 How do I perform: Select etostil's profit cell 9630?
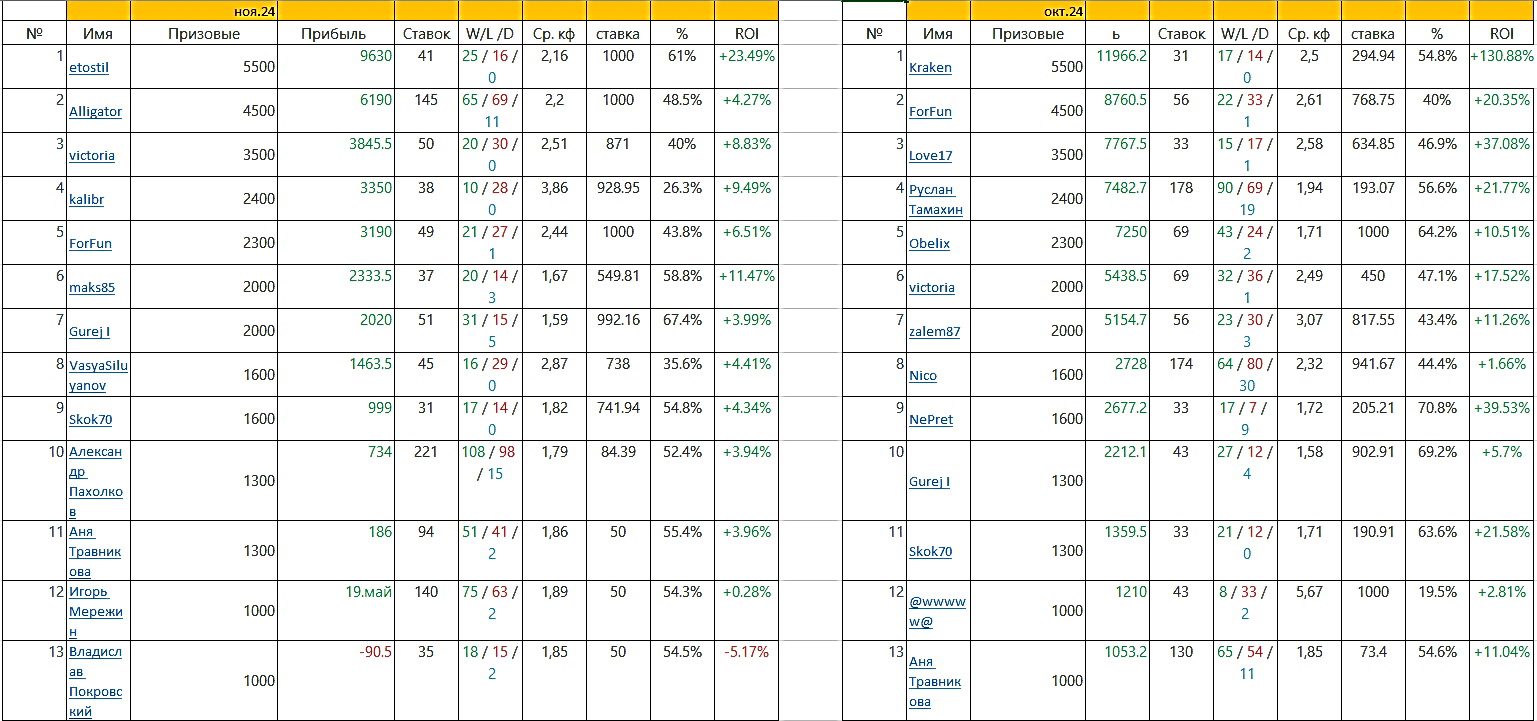point(337,67)
